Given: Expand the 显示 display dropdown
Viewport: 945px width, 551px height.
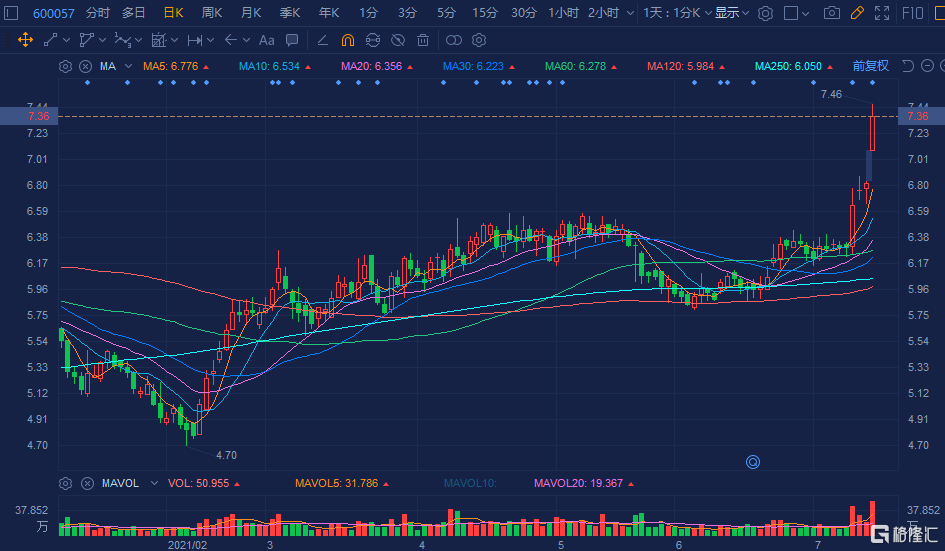Looking at the screenshot, I should click(732, 13).
